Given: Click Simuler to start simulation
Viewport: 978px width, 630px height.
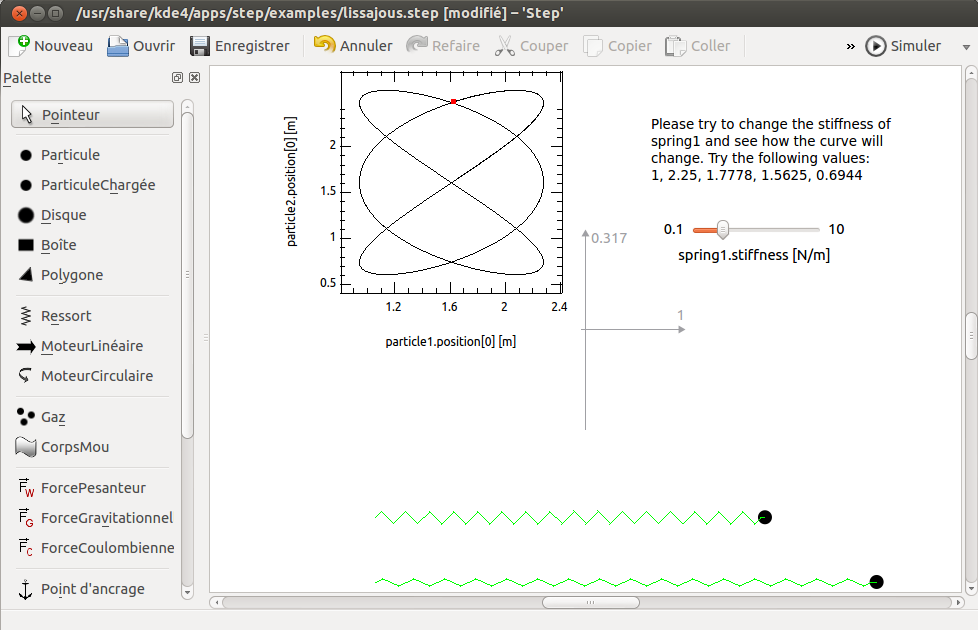Looking at the screenshot, I should pyautogui.click(x=904, y=46).
